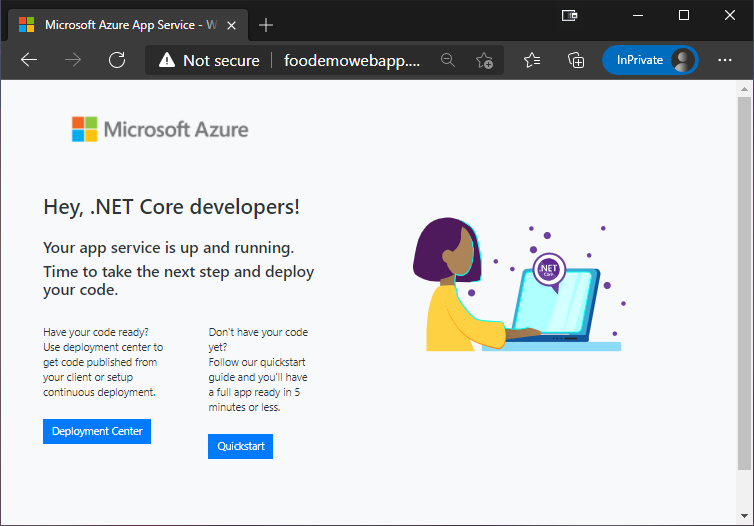Click the vertical scrollbar thumb

744,284
